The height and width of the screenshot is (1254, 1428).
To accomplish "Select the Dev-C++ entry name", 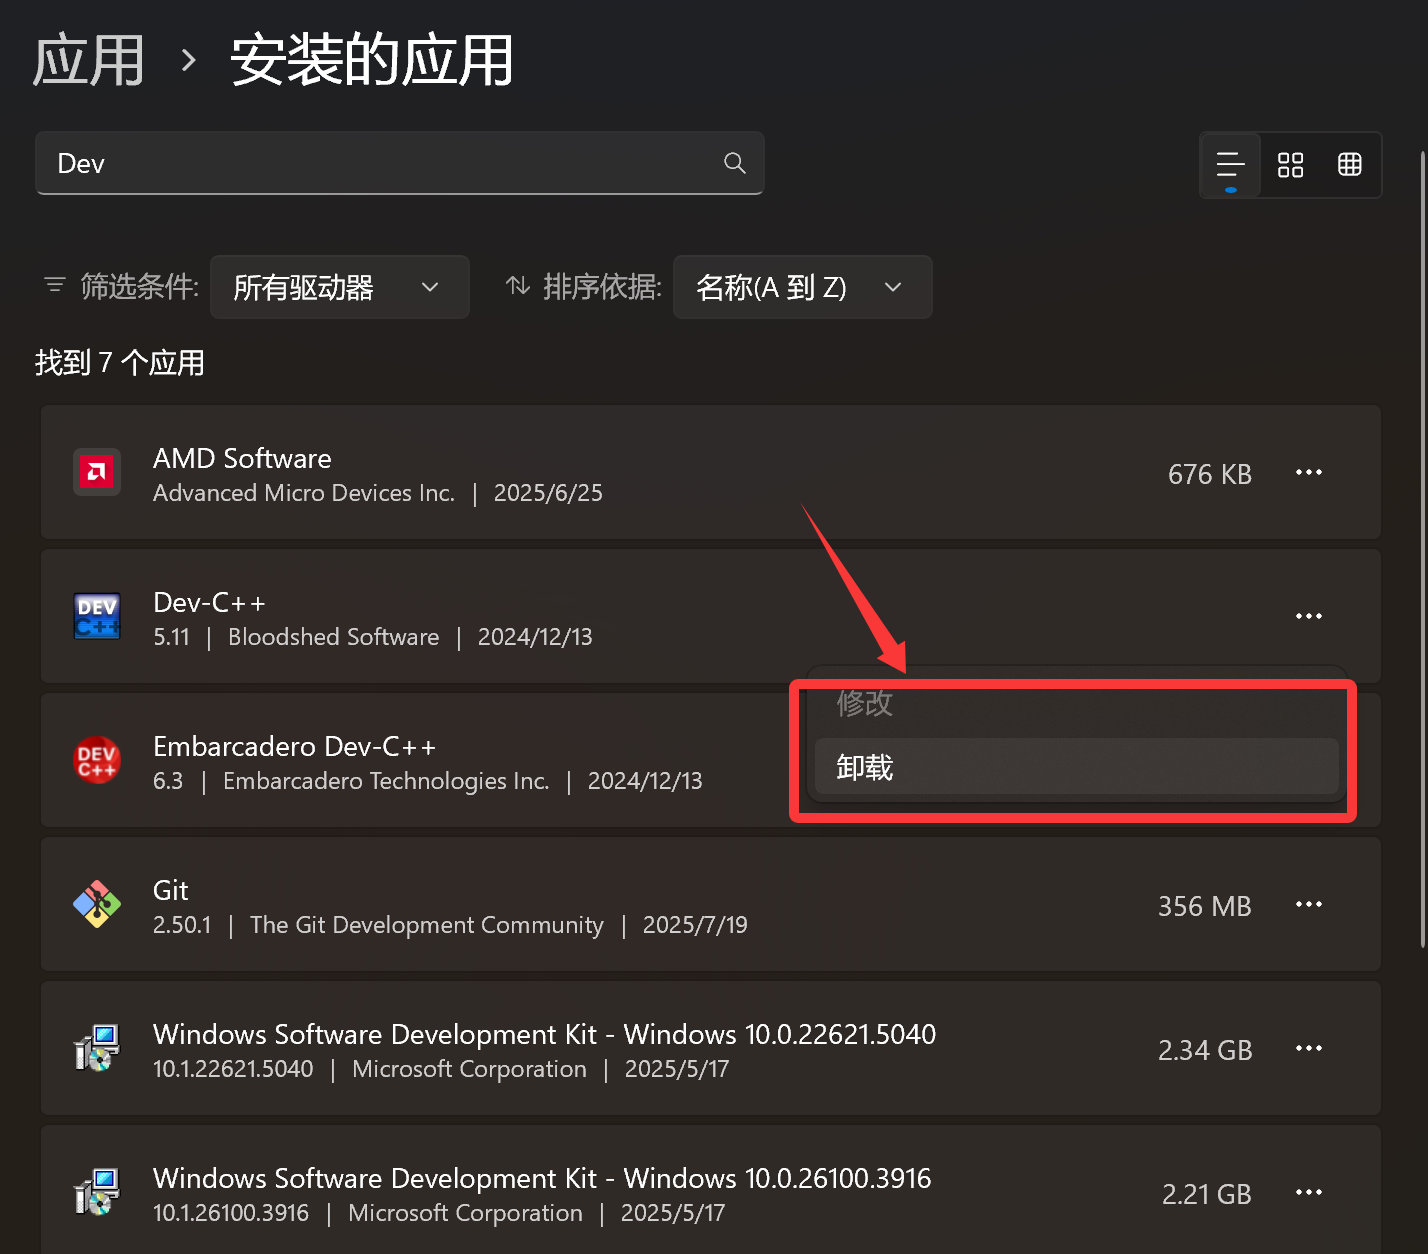I will click(209, 602).
